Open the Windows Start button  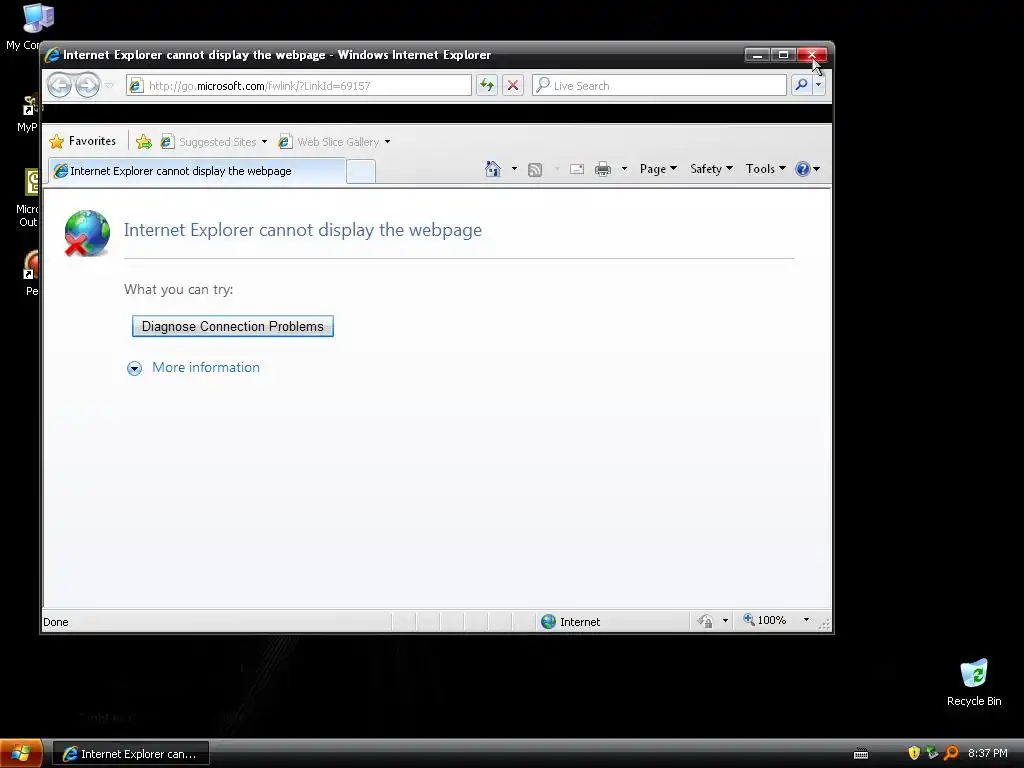21,754
